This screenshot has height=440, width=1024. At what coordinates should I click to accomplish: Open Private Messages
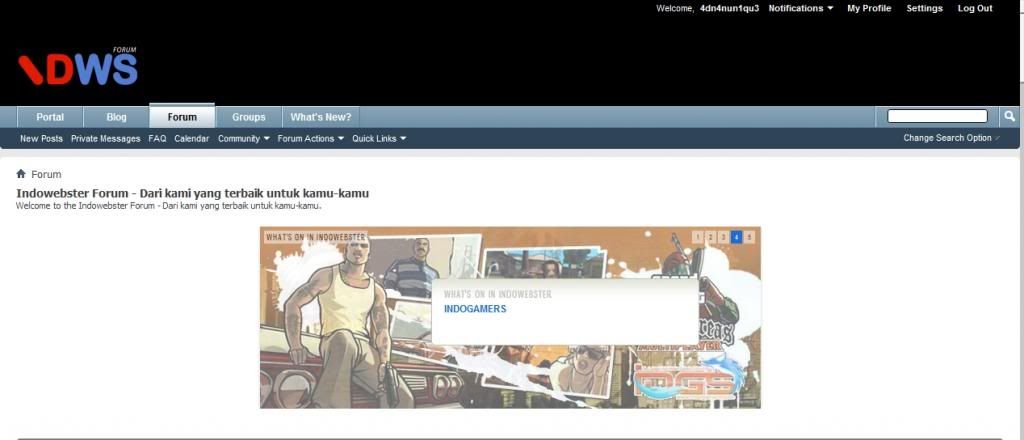(106, 138)
